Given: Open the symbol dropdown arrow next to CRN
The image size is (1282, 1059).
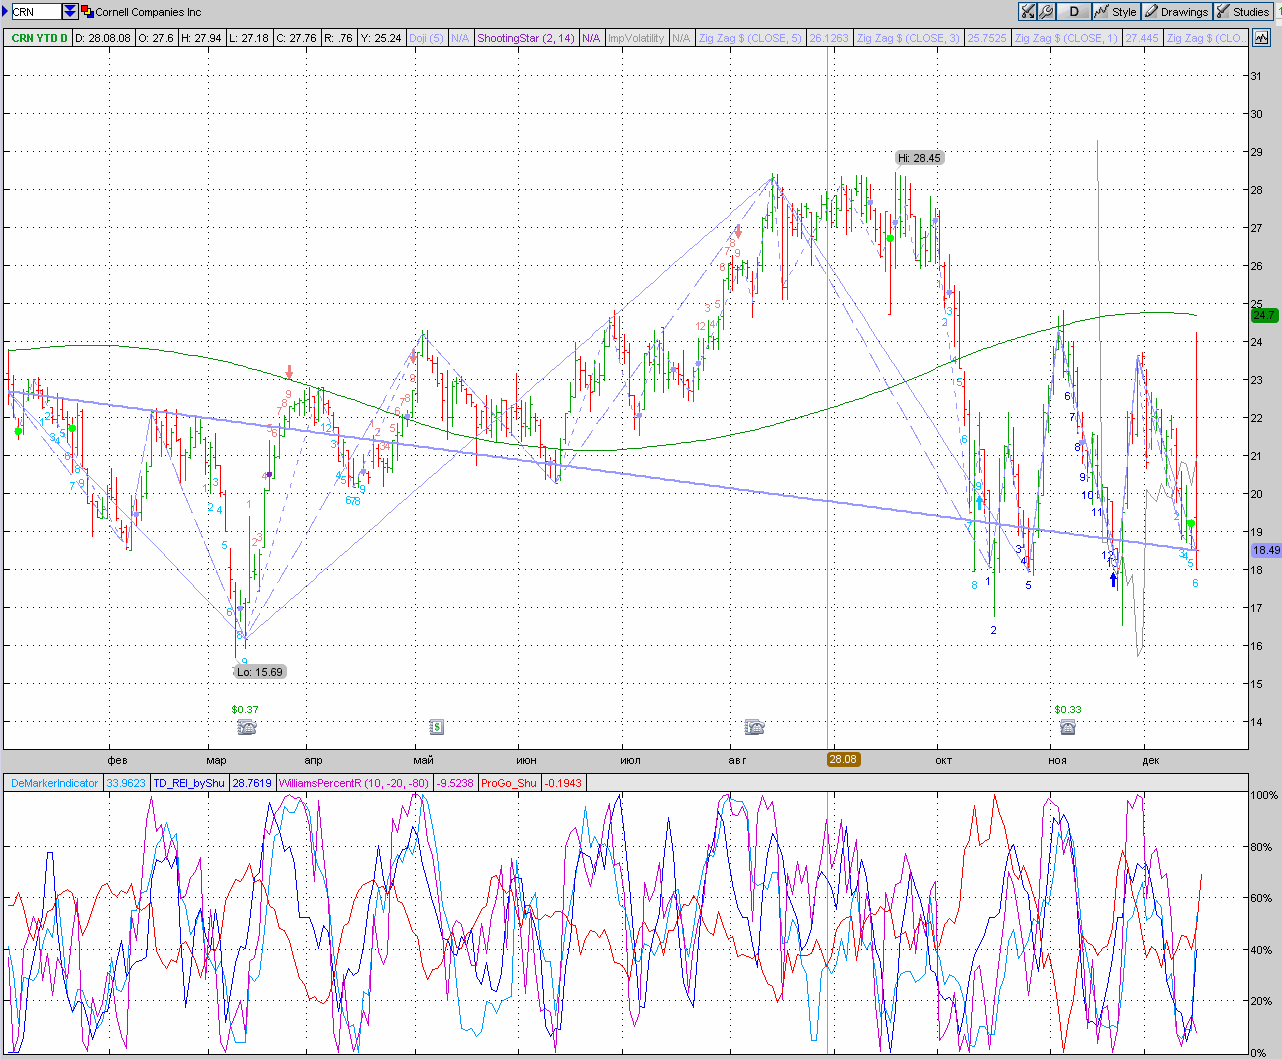Looking at the screenshot, I should [69, 12].
